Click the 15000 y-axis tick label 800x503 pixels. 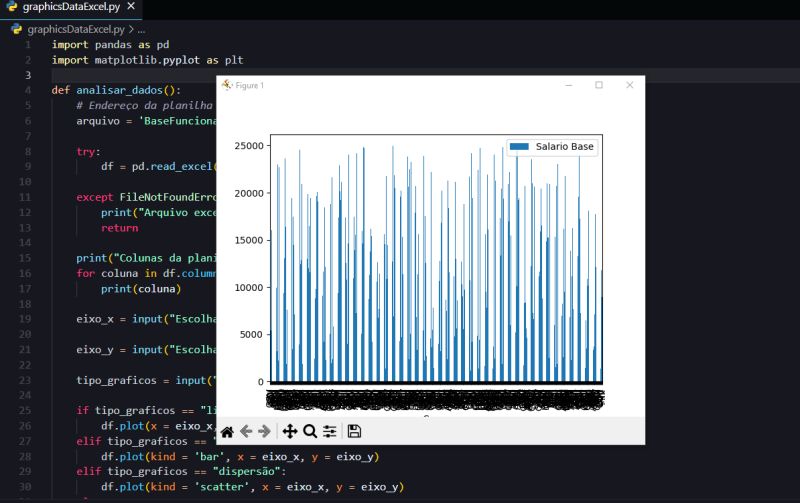coord(249,240)
